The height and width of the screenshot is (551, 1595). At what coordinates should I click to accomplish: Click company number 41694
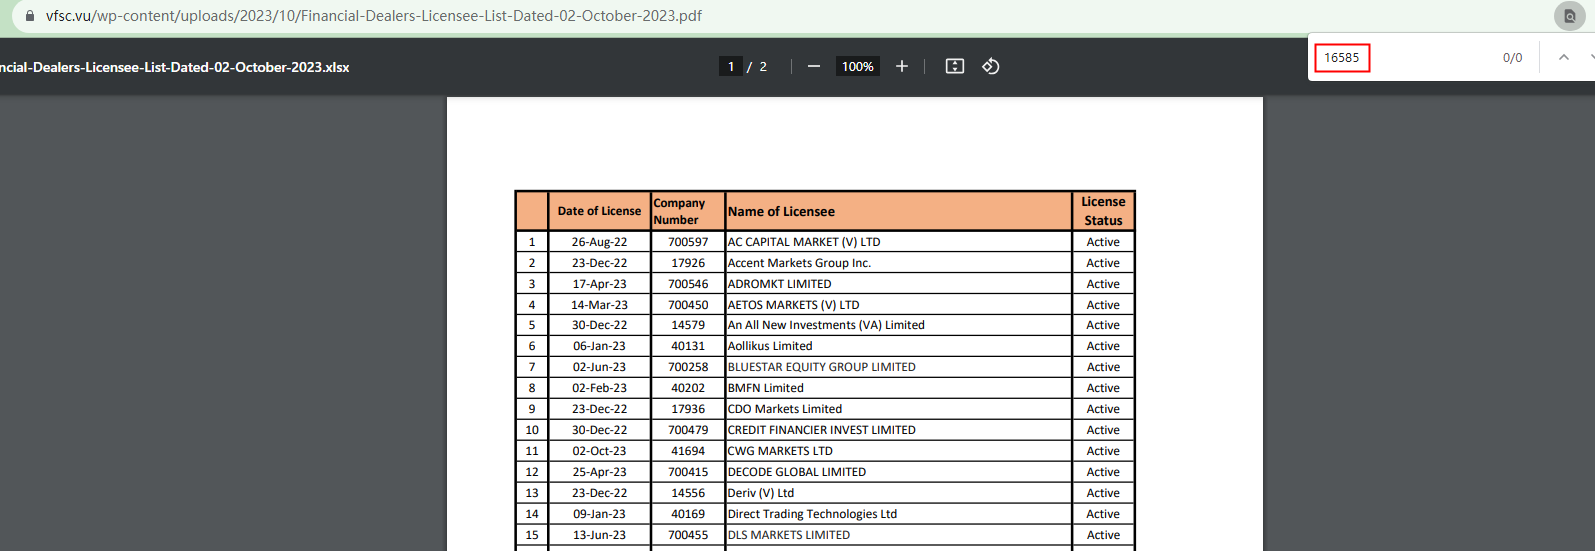[688, 451]
